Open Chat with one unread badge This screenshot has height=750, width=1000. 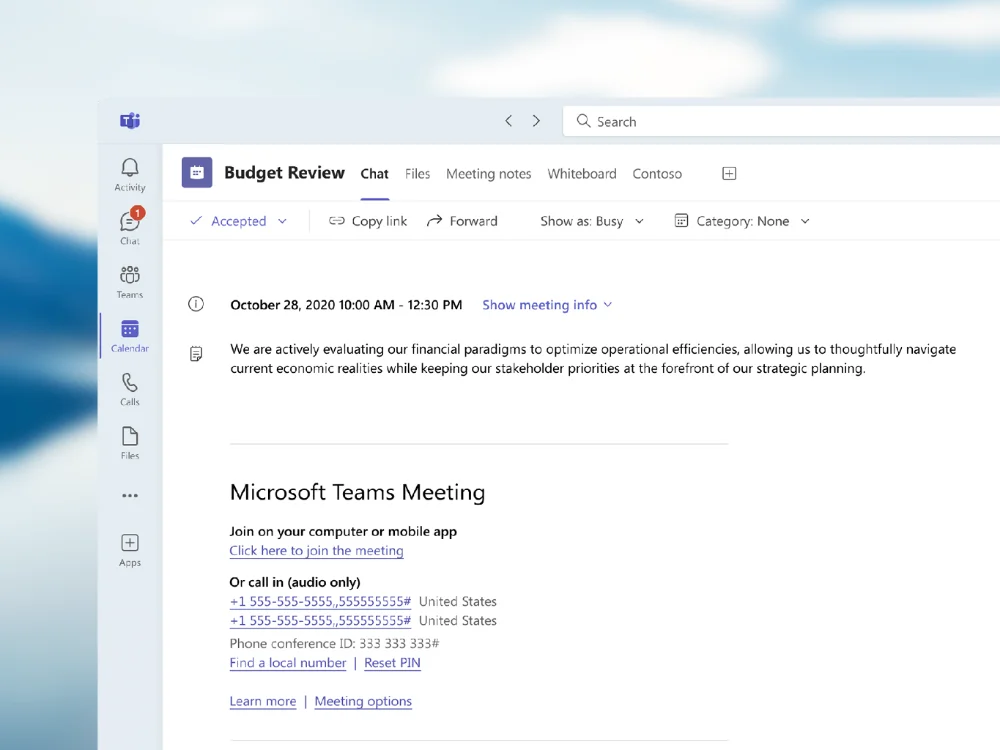129,226
